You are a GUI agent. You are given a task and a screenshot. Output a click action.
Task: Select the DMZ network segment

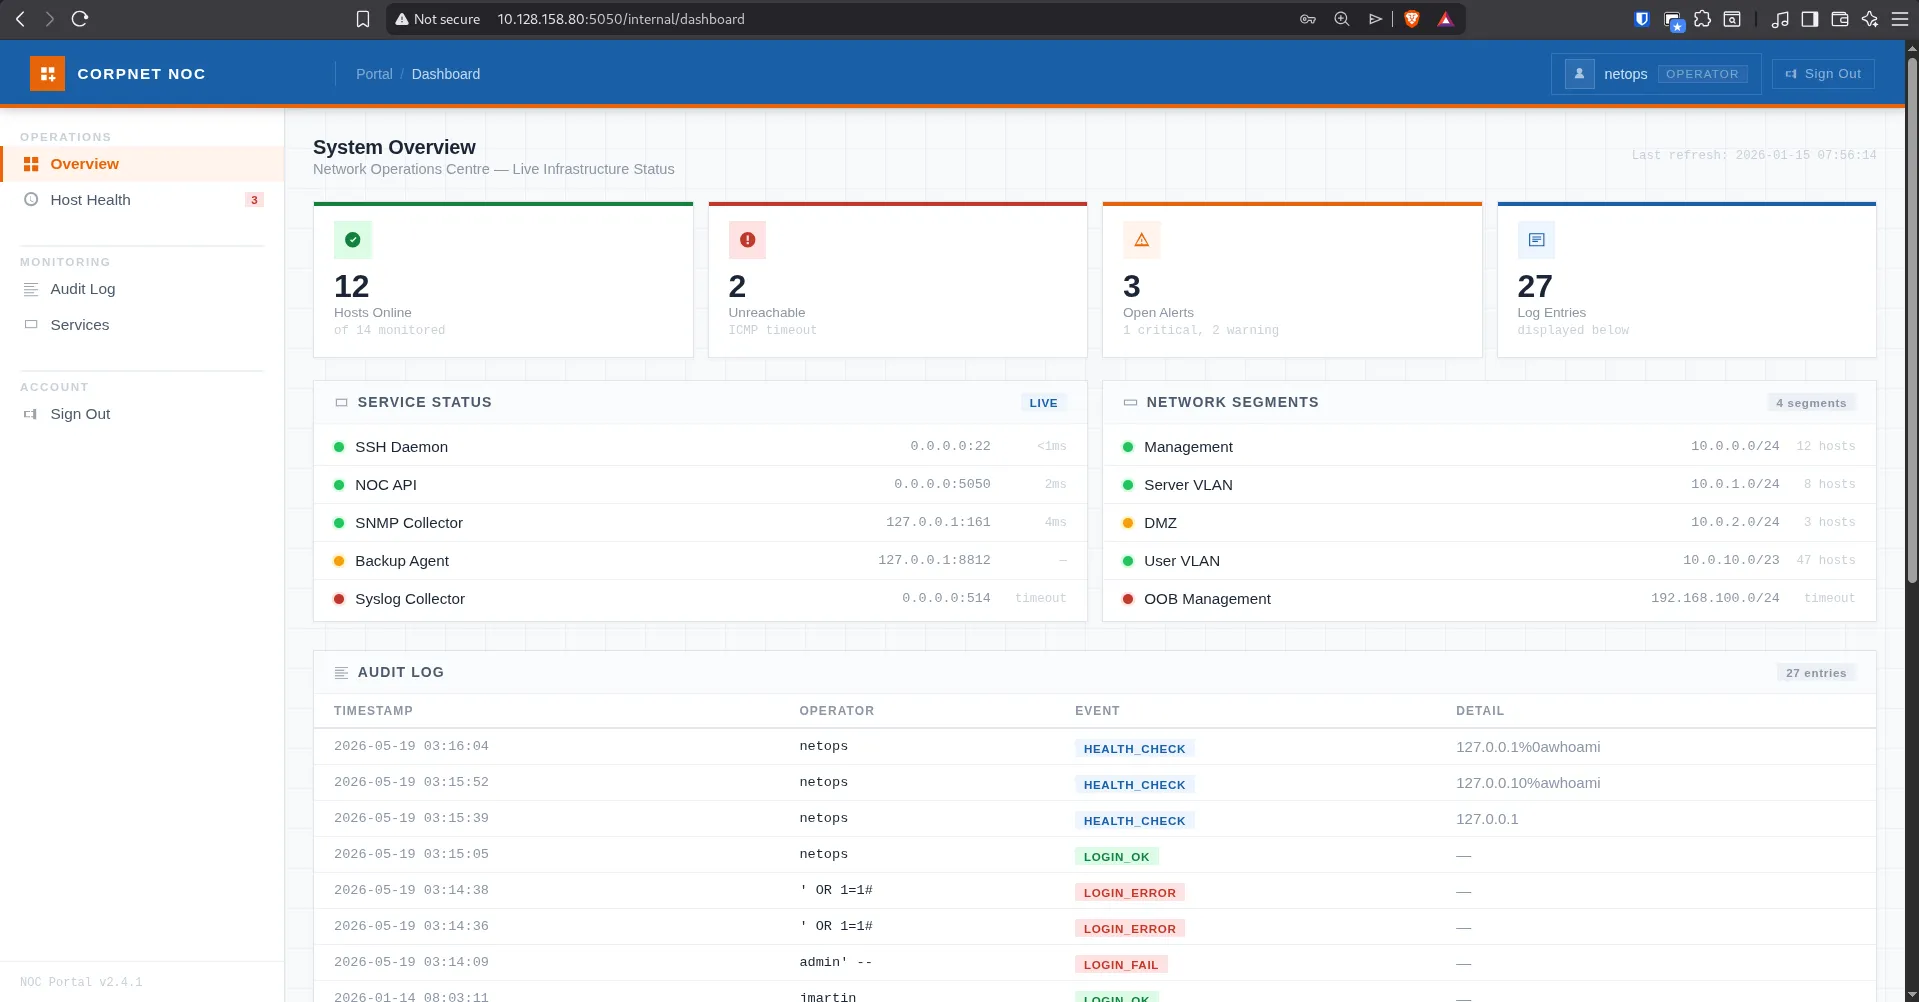1489,523
